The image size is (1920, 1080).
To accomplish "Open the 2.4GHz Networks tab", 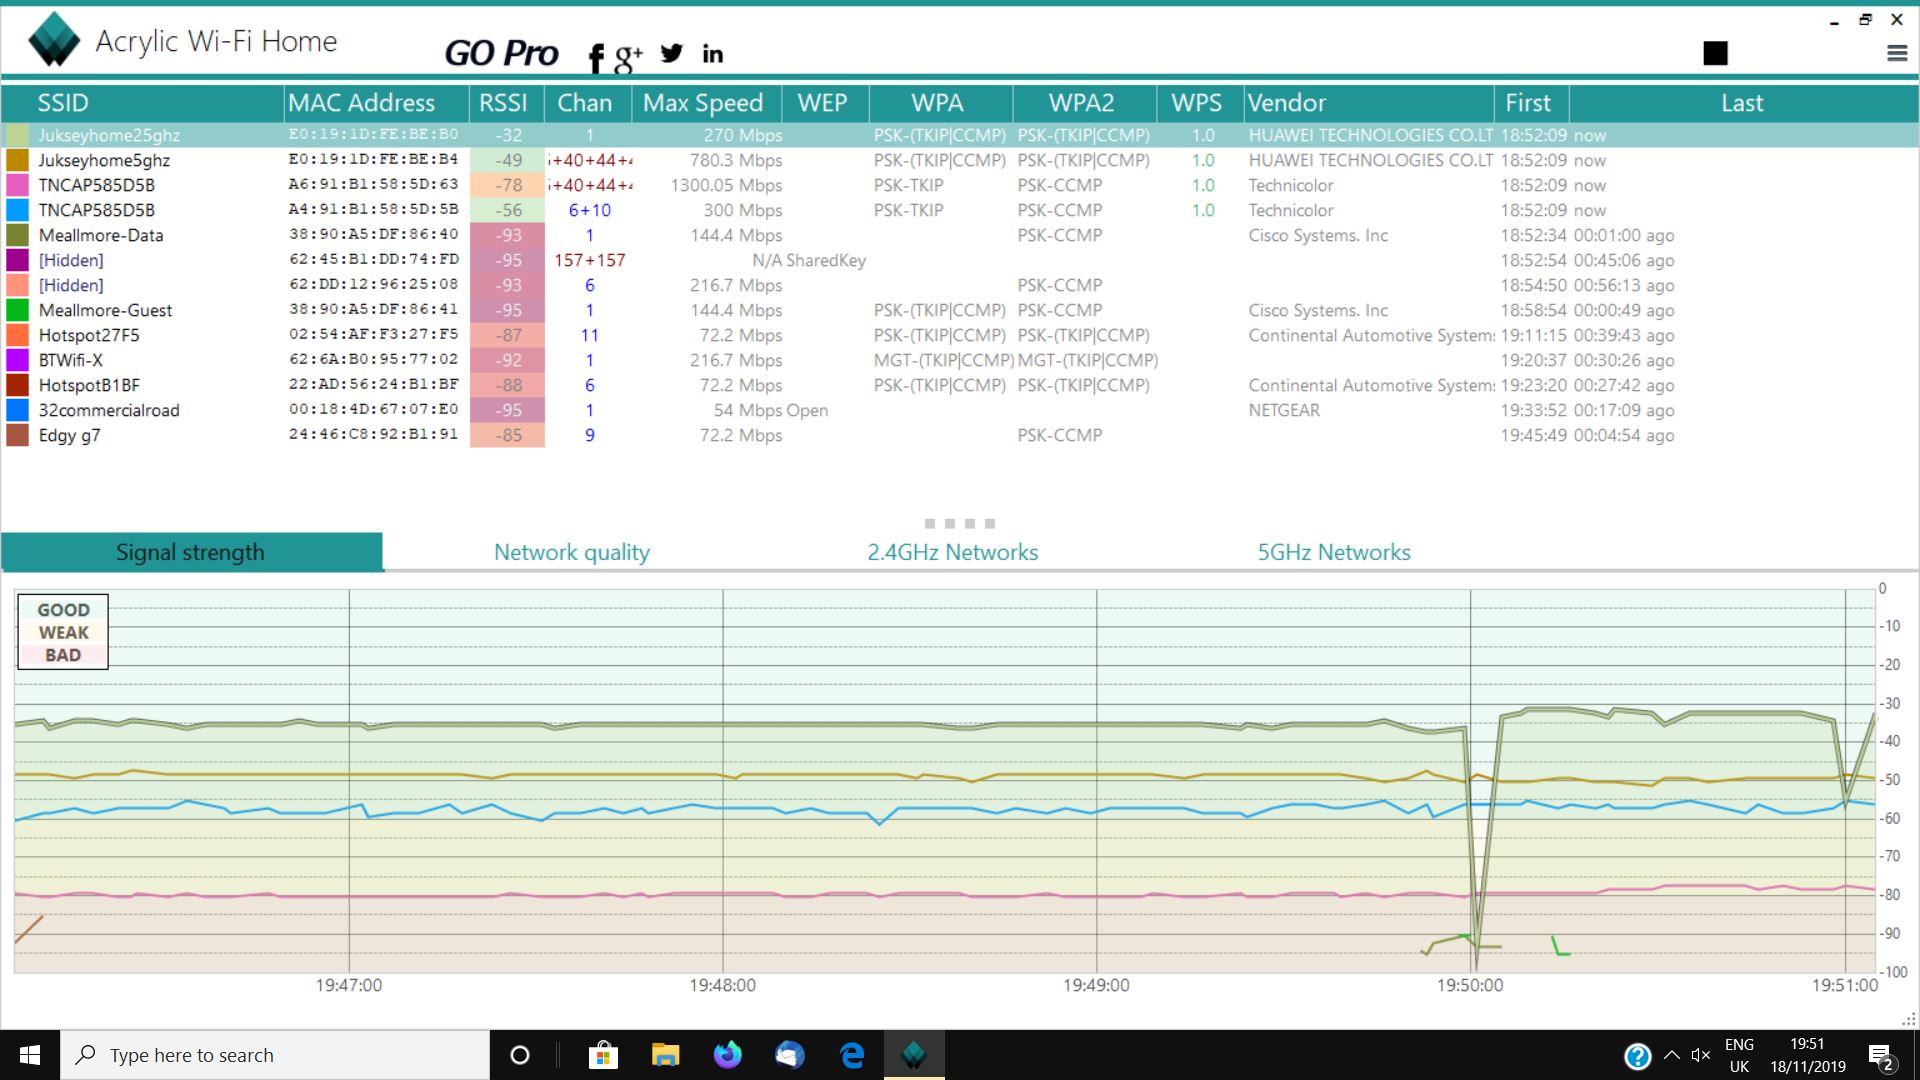I will click(951, 551).
